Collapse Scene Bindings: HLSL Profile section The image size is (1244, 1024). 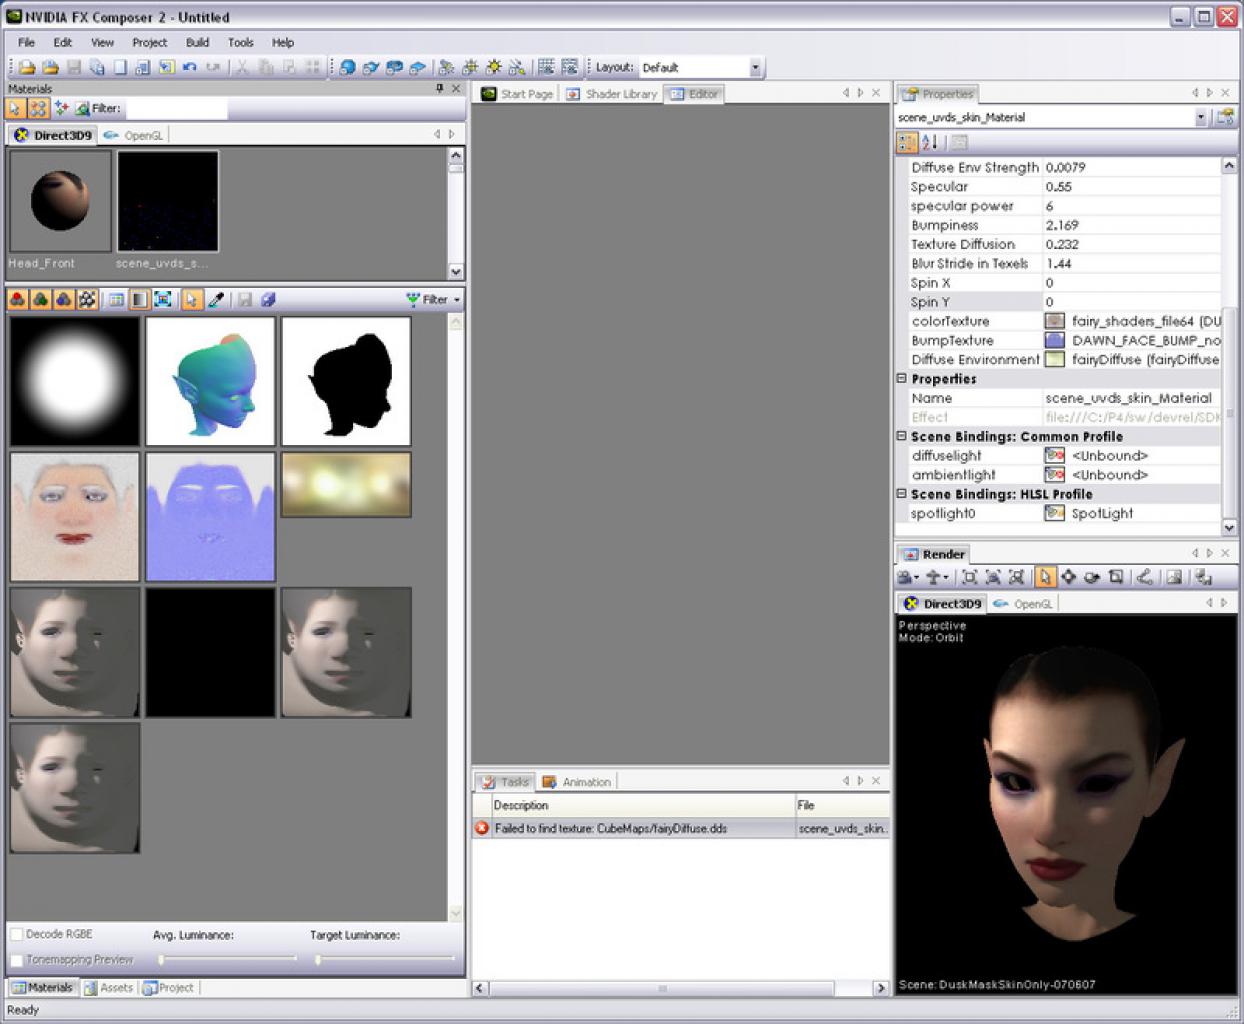coord(901,494)
